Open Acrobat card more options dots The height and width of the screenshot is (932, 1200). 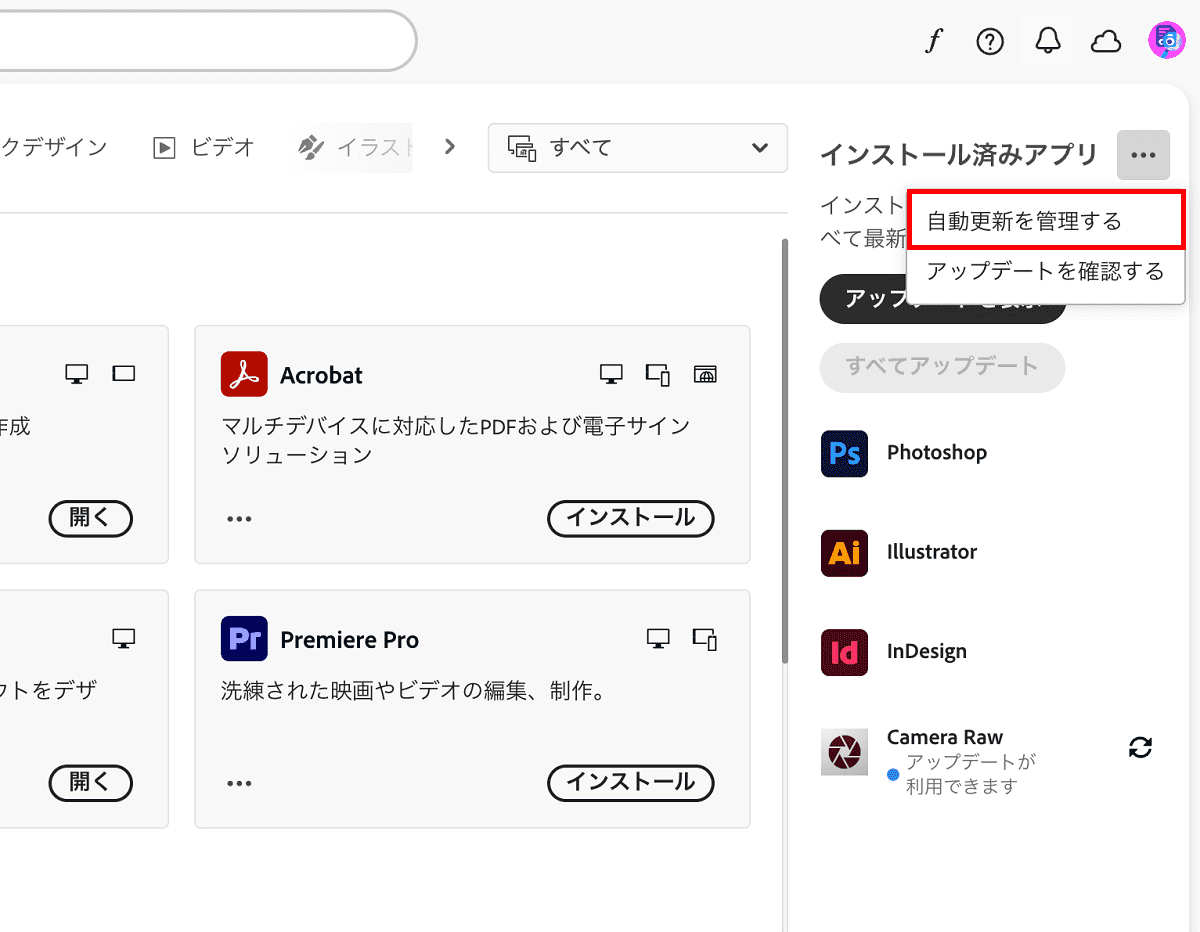[239, 519]
